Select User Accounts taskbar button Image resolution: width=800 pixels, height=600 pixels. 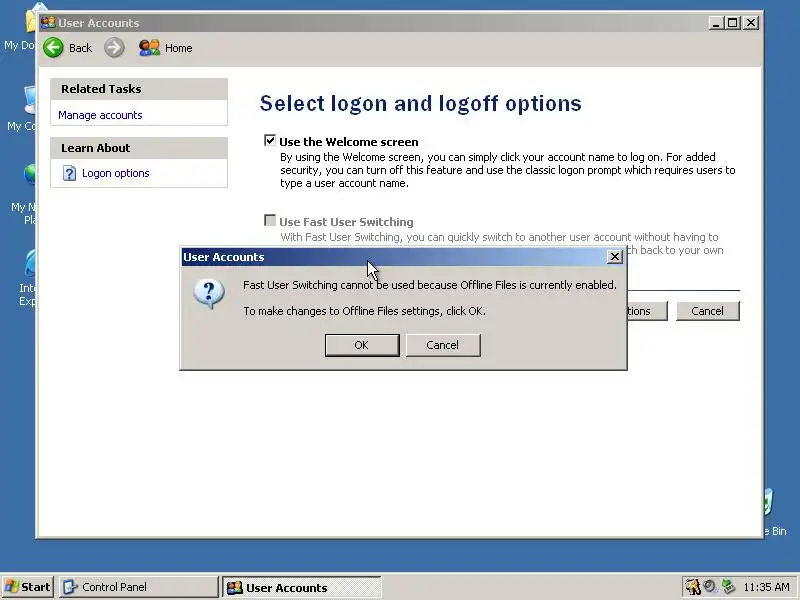point(302,587)
